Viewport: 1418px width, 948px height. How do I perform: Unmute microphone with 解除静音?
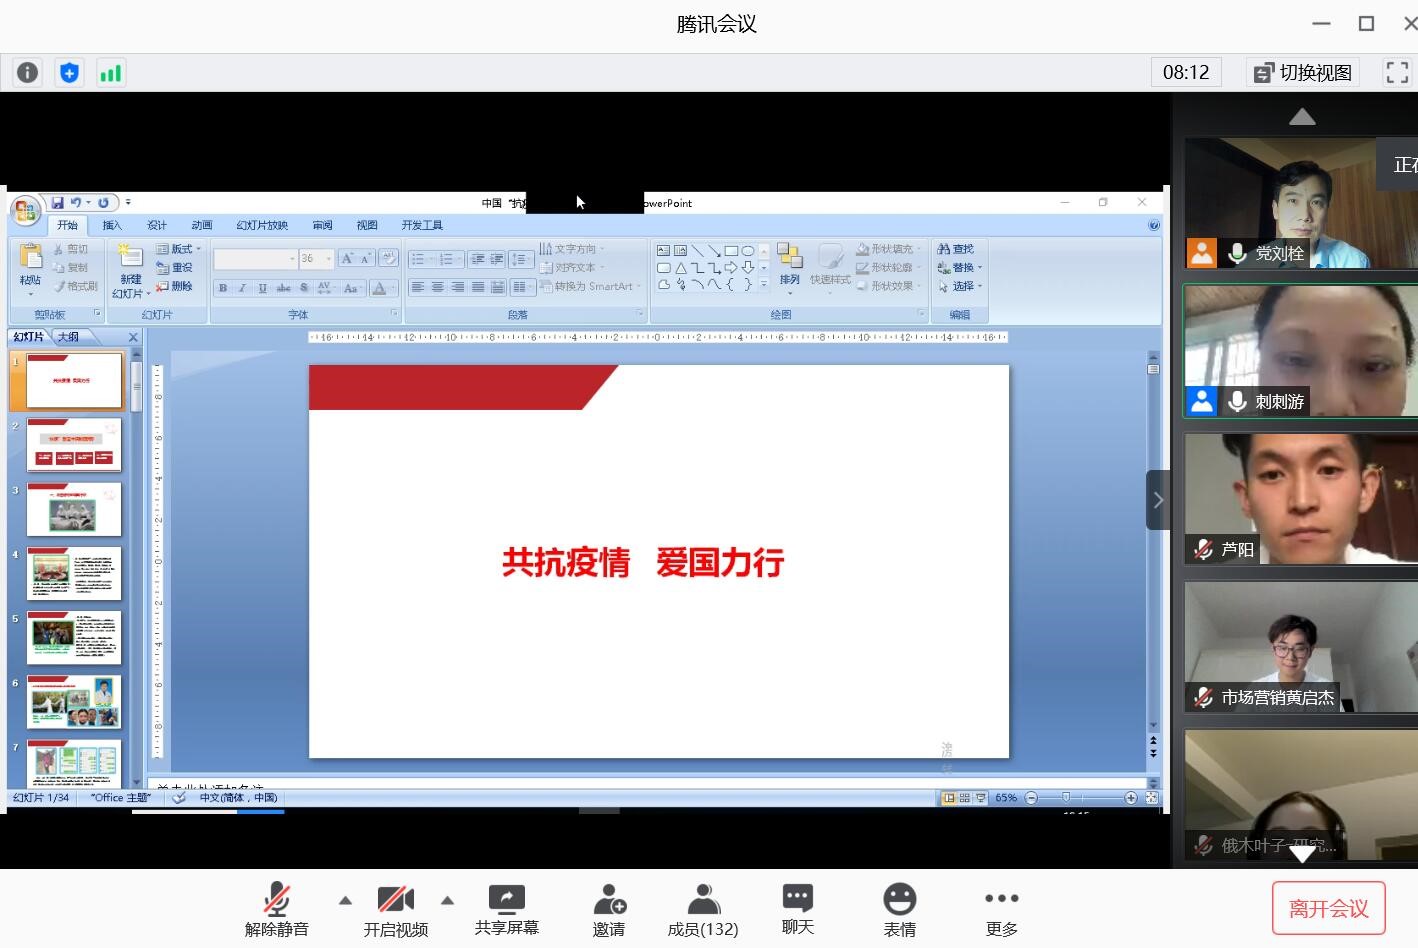pos(277,909)
